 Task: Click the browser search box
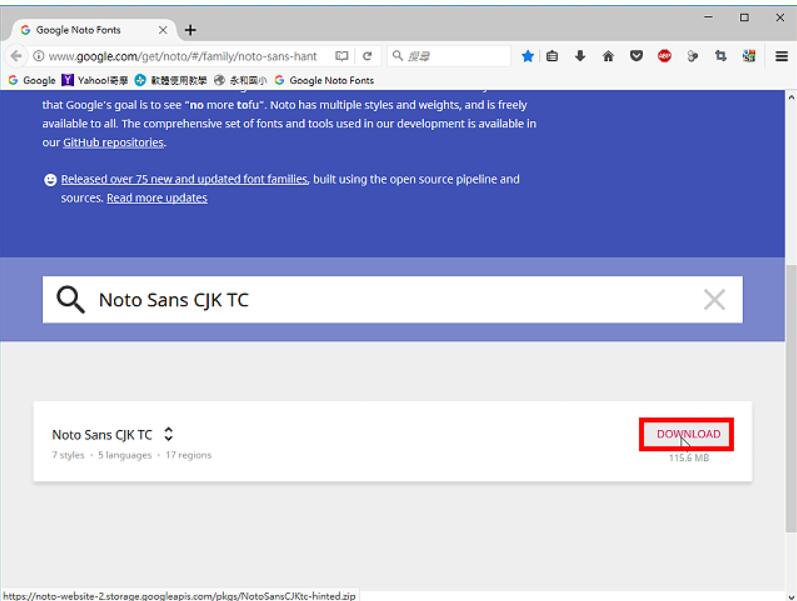[449, 56]
